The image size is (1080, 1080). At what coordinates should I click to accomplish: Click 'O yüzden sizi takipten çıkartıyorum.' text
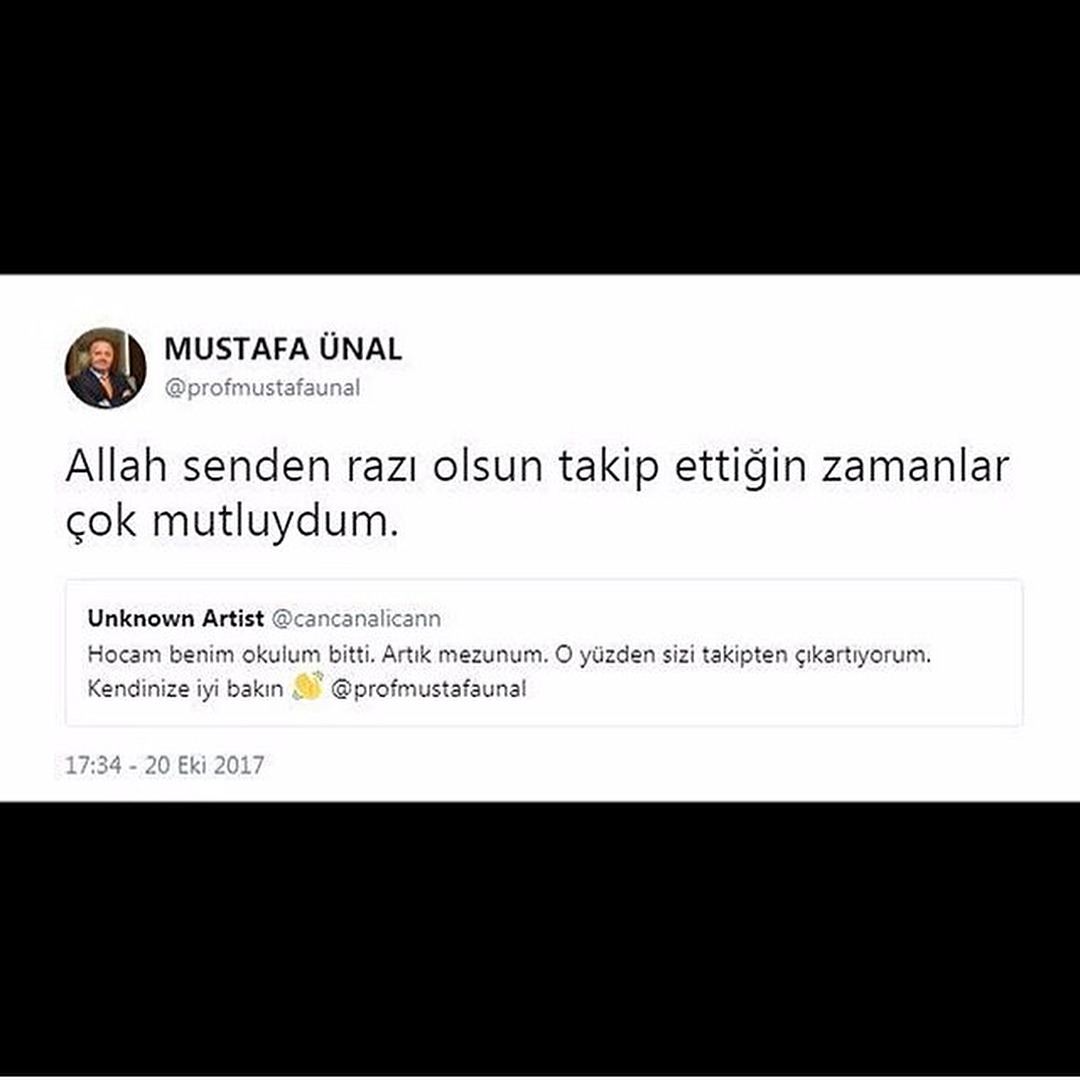[x=742, y=654]
